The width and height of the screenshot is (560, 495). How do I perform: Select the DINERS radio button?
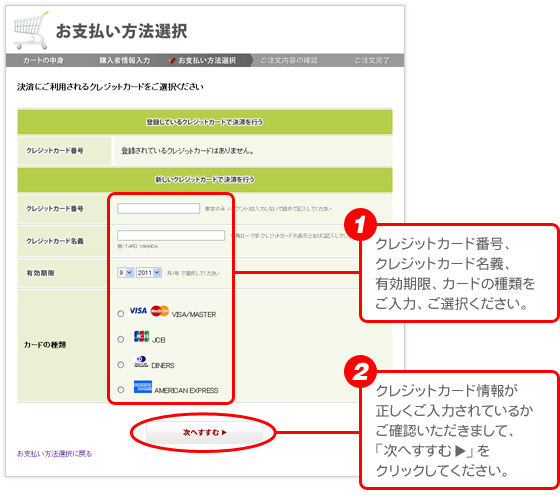point(121,365)
